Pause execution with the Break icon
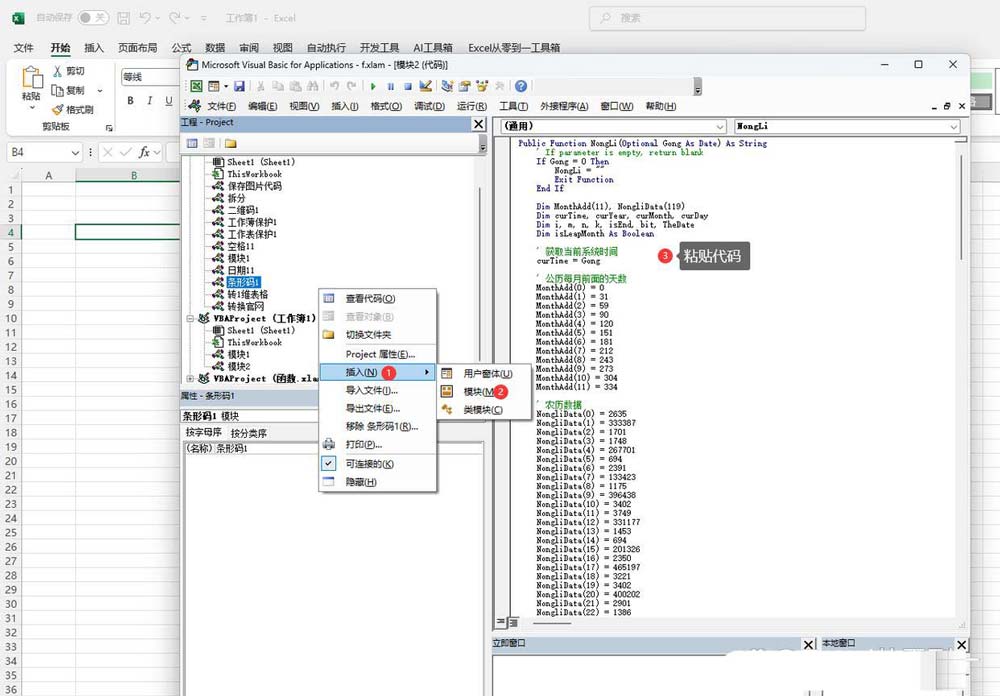 pos(390,86)
